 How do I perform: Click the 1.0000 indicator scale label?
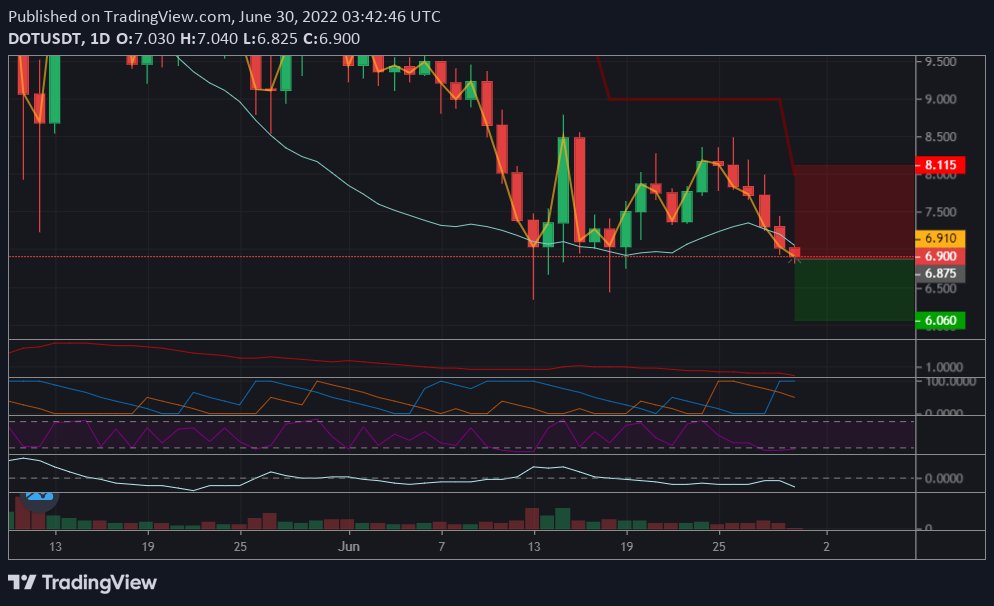point(944,367)
